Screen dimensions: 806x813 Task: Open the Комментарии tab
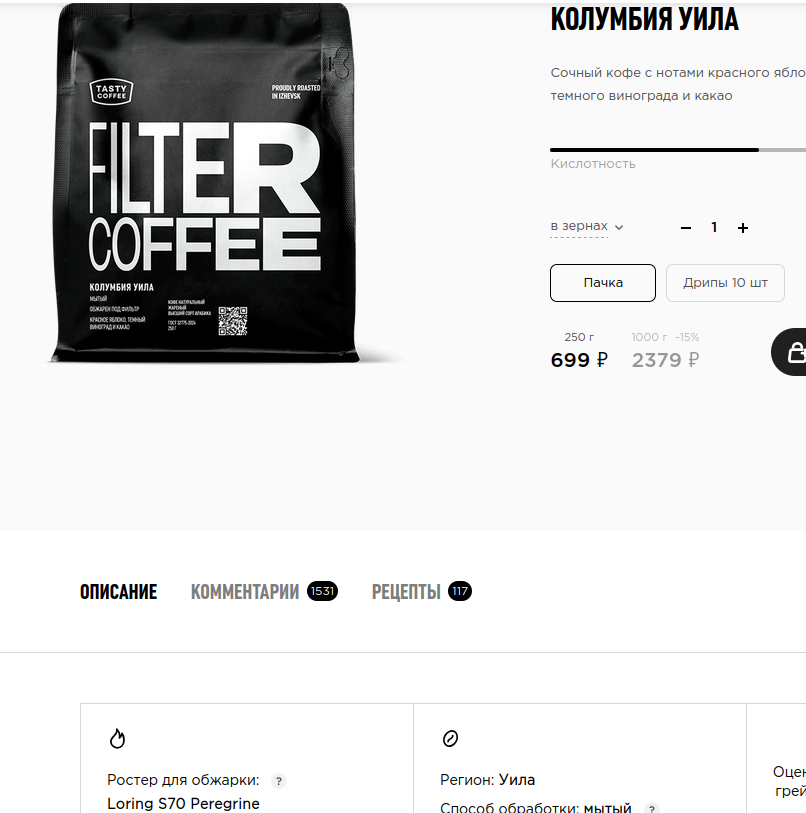[264, 592]
